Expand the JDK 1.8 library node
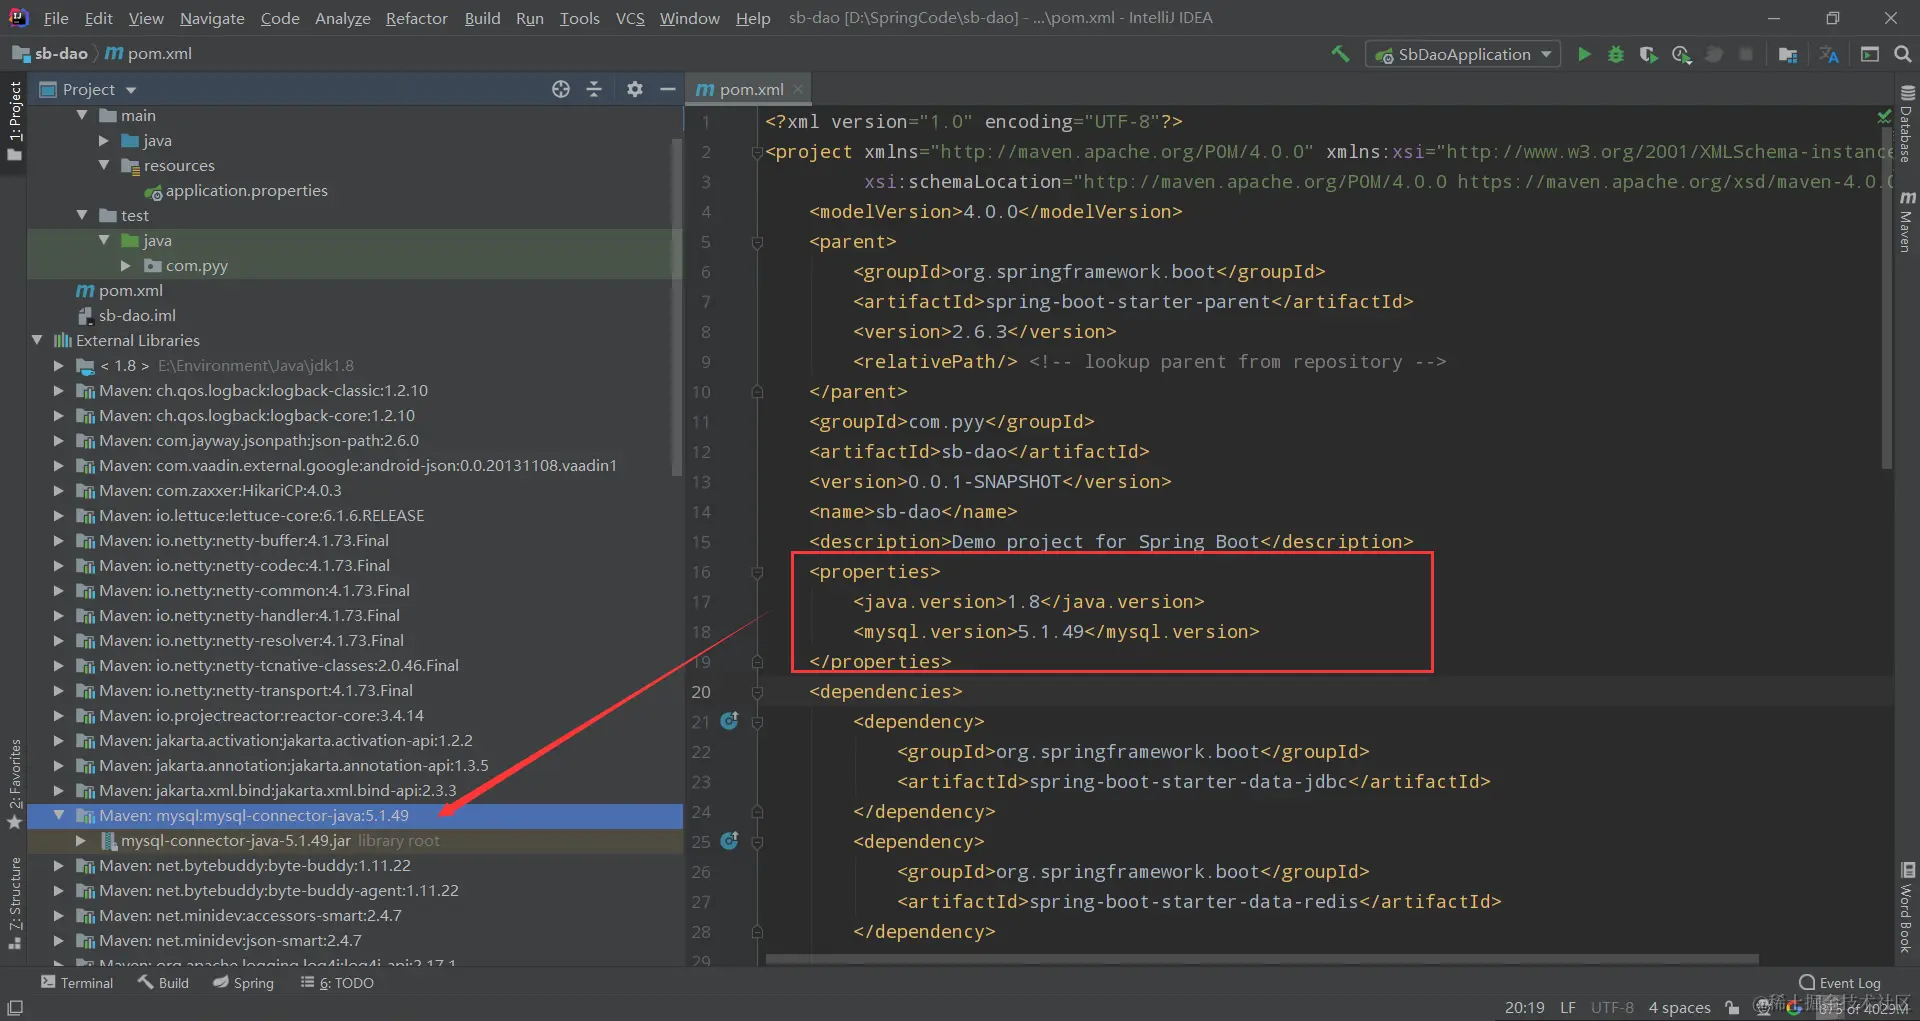Screen dimensions: 1920x1021 point(59,365)
